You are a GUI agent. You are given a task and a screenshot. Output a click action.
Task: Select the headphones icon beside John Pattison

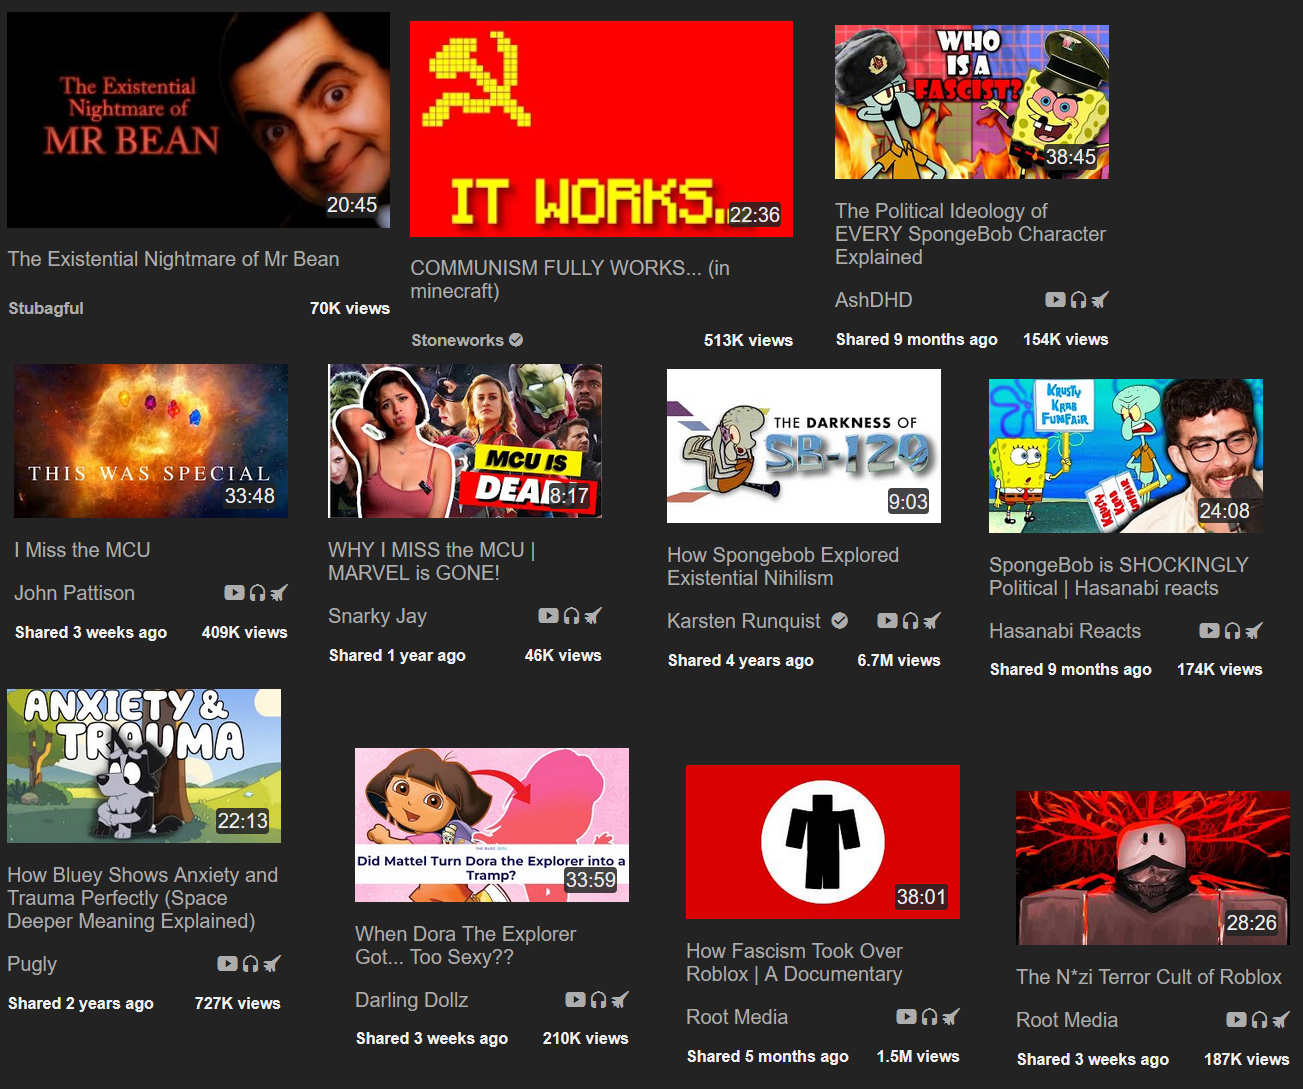coord(257,592)
